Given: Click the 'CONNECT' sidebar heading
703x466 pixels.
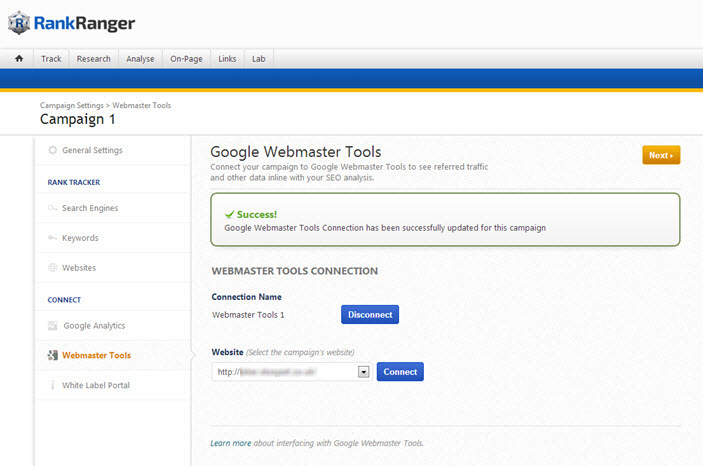Looking at the screenshot, I should click(x=64, y=300).
